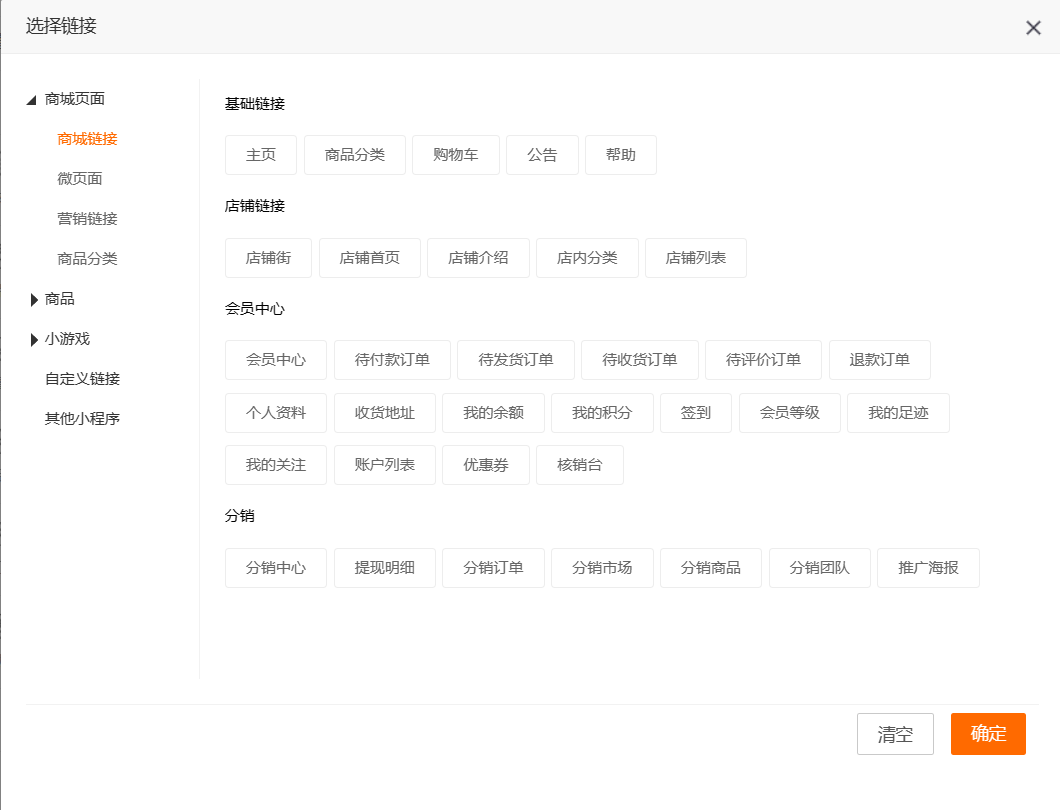1060x810 pixels.
Task: Click the 确定 confirm button
Action: (x=988, y=734)
